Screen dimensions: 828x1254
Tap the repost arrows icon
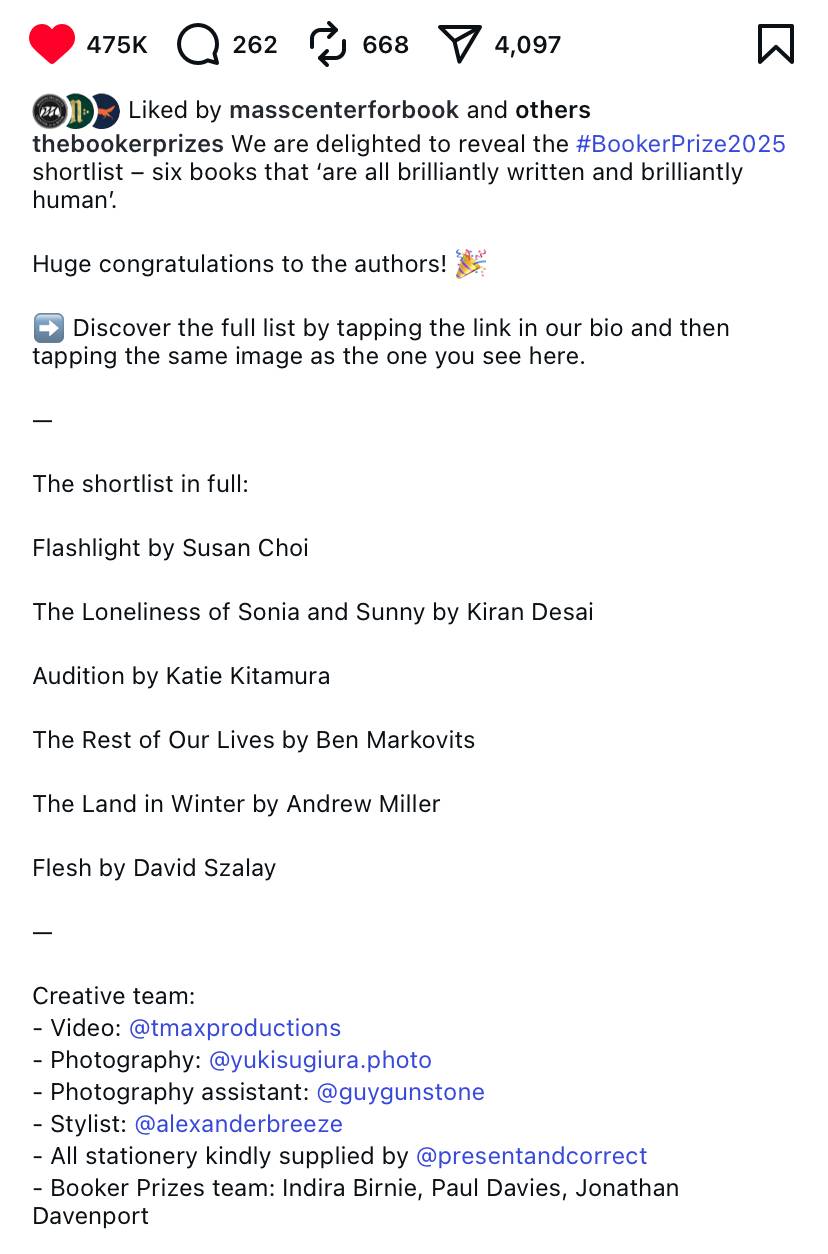click(328, 44)
